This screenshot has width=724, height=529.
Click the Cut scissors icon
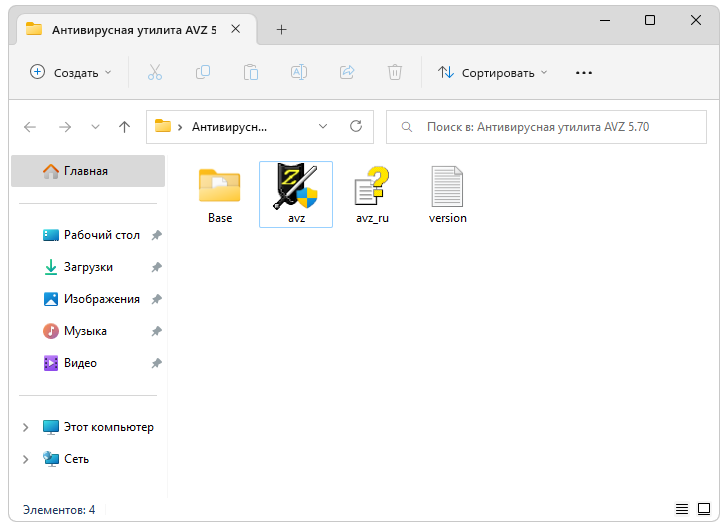click(155, 72)
